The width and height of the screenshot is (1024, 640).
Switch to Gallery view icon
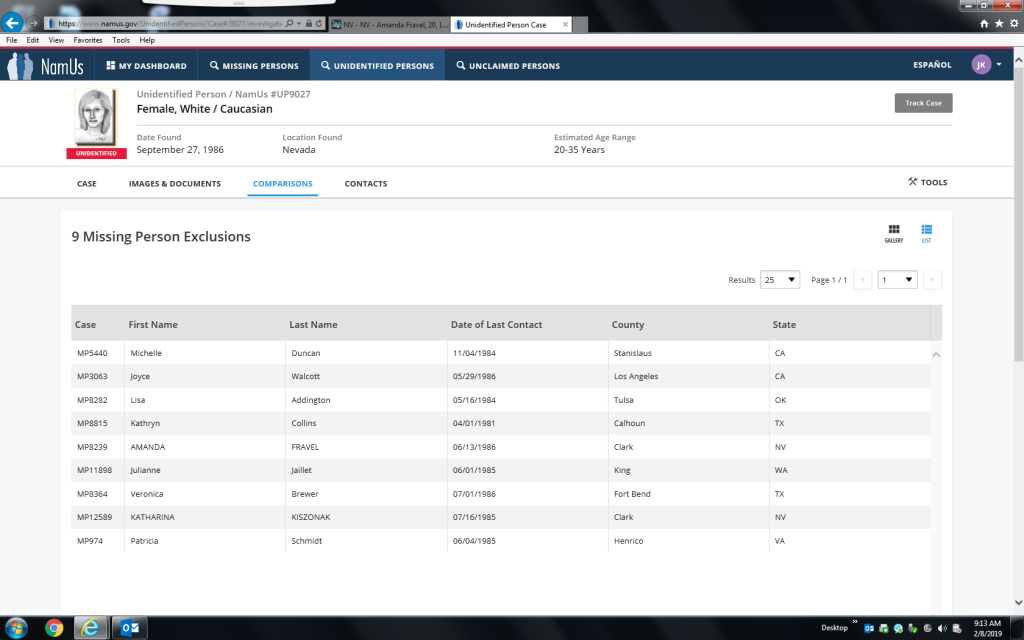click(x=894, y=230)
